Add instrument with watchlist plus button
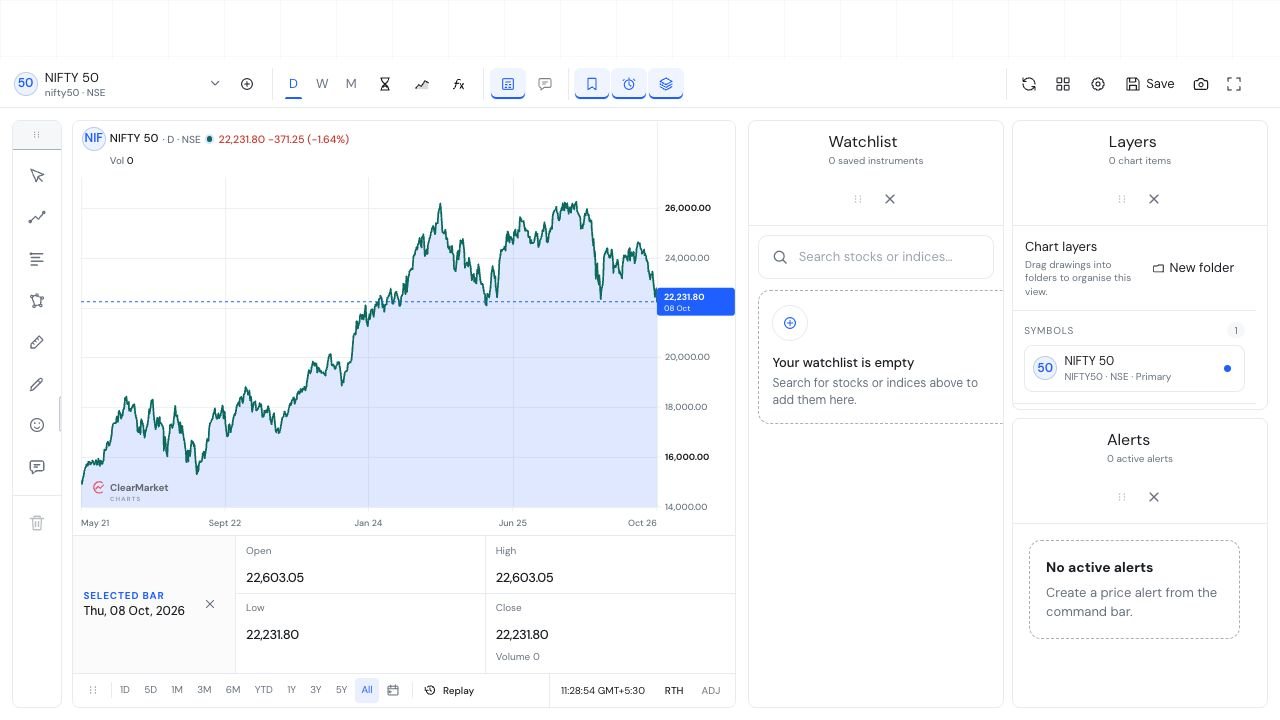Viewport: 1280px width, 720px height. (x=790, y=323)
